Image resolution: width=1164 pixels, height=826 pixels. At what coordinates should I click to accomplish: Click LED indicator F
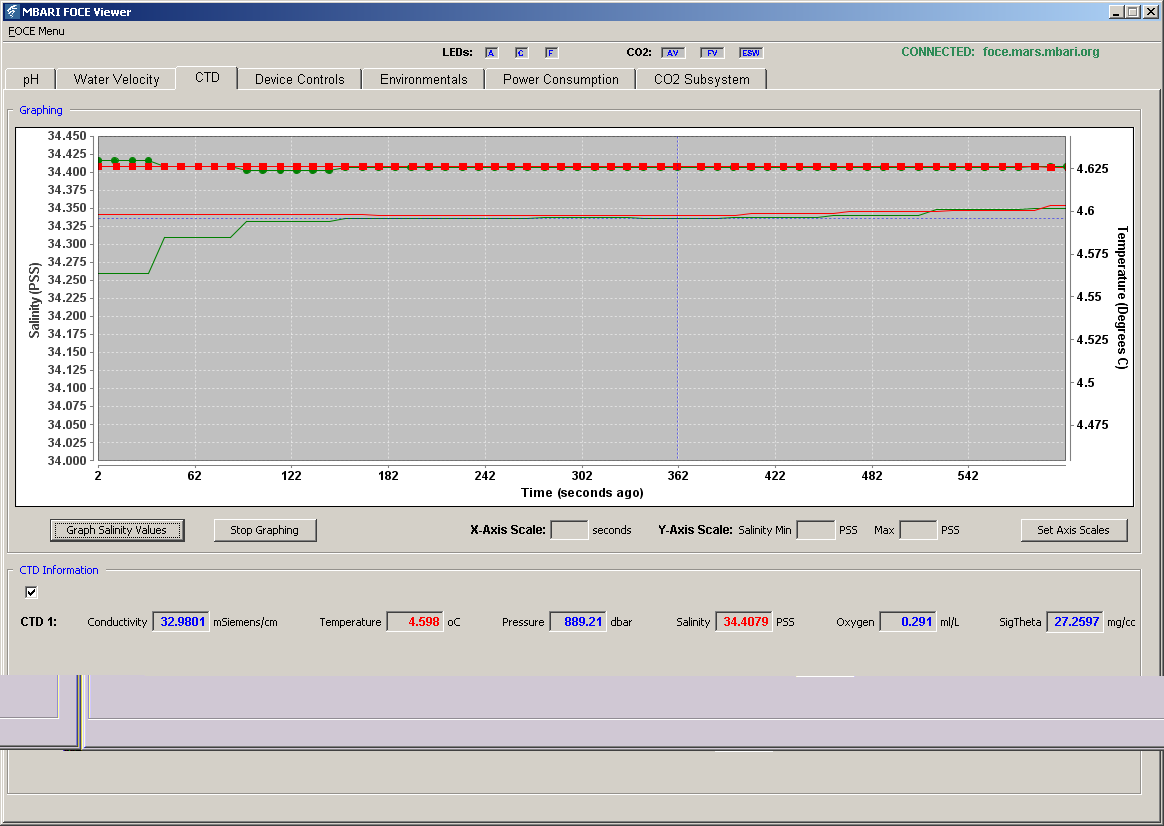551,53
